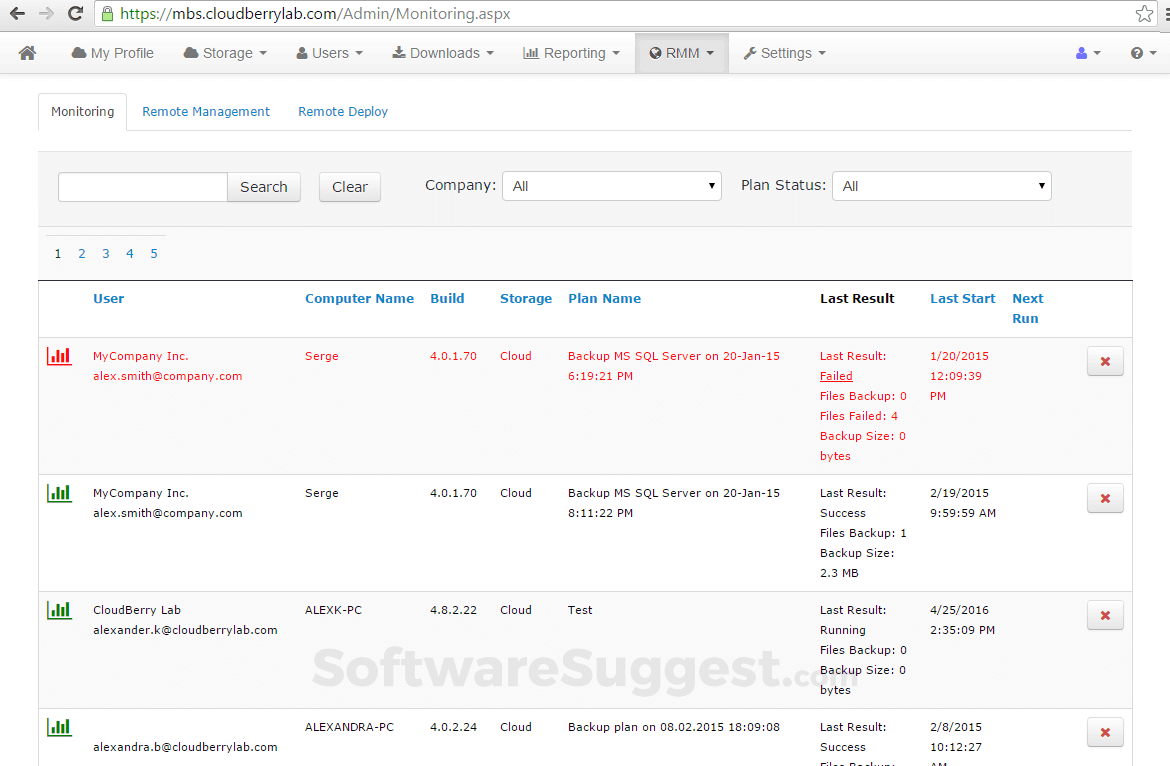Delete the Test plan with its X button
Screen dimensions: 1170x766
(x=1104, y=615)
